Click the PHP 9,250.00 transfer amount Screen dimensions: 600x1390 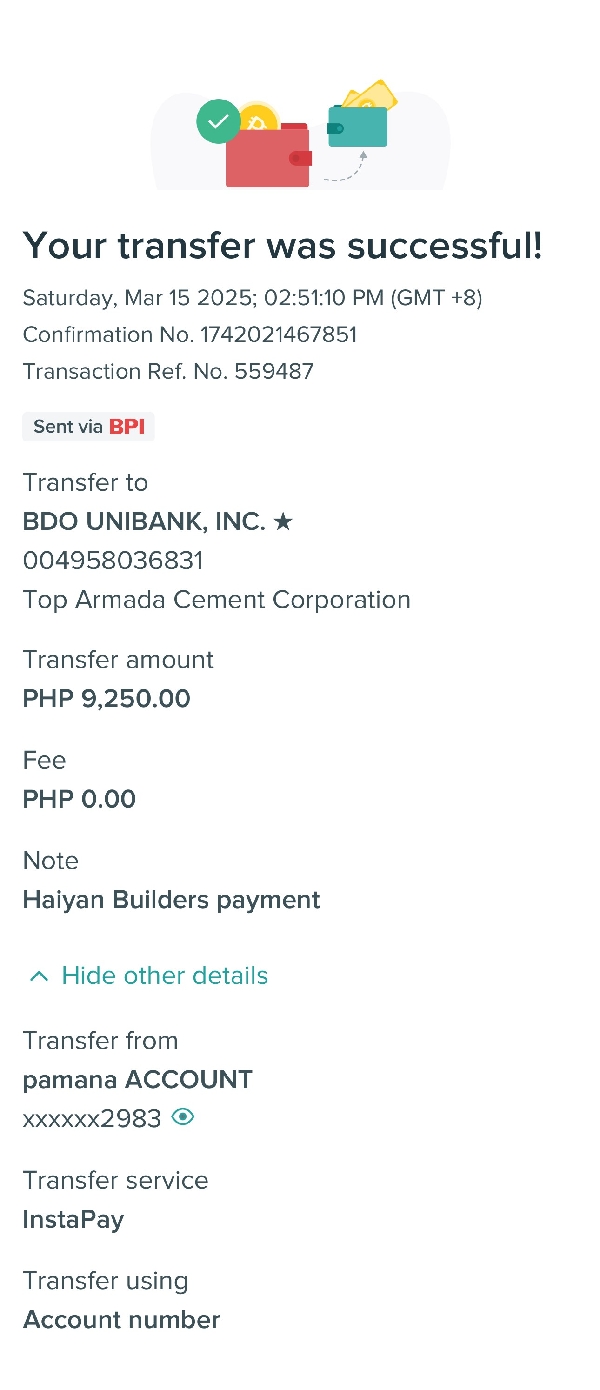click(106, 698)
